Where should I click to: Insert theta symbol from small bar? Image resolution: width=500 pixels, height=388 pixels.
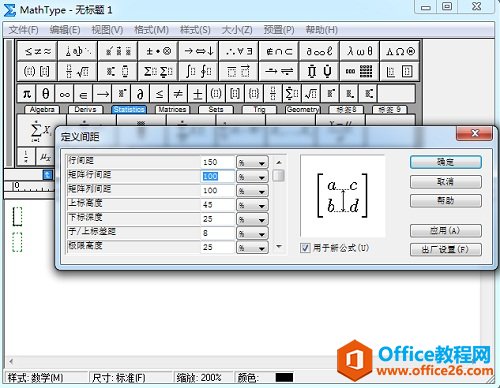click(x=46, y=94)
